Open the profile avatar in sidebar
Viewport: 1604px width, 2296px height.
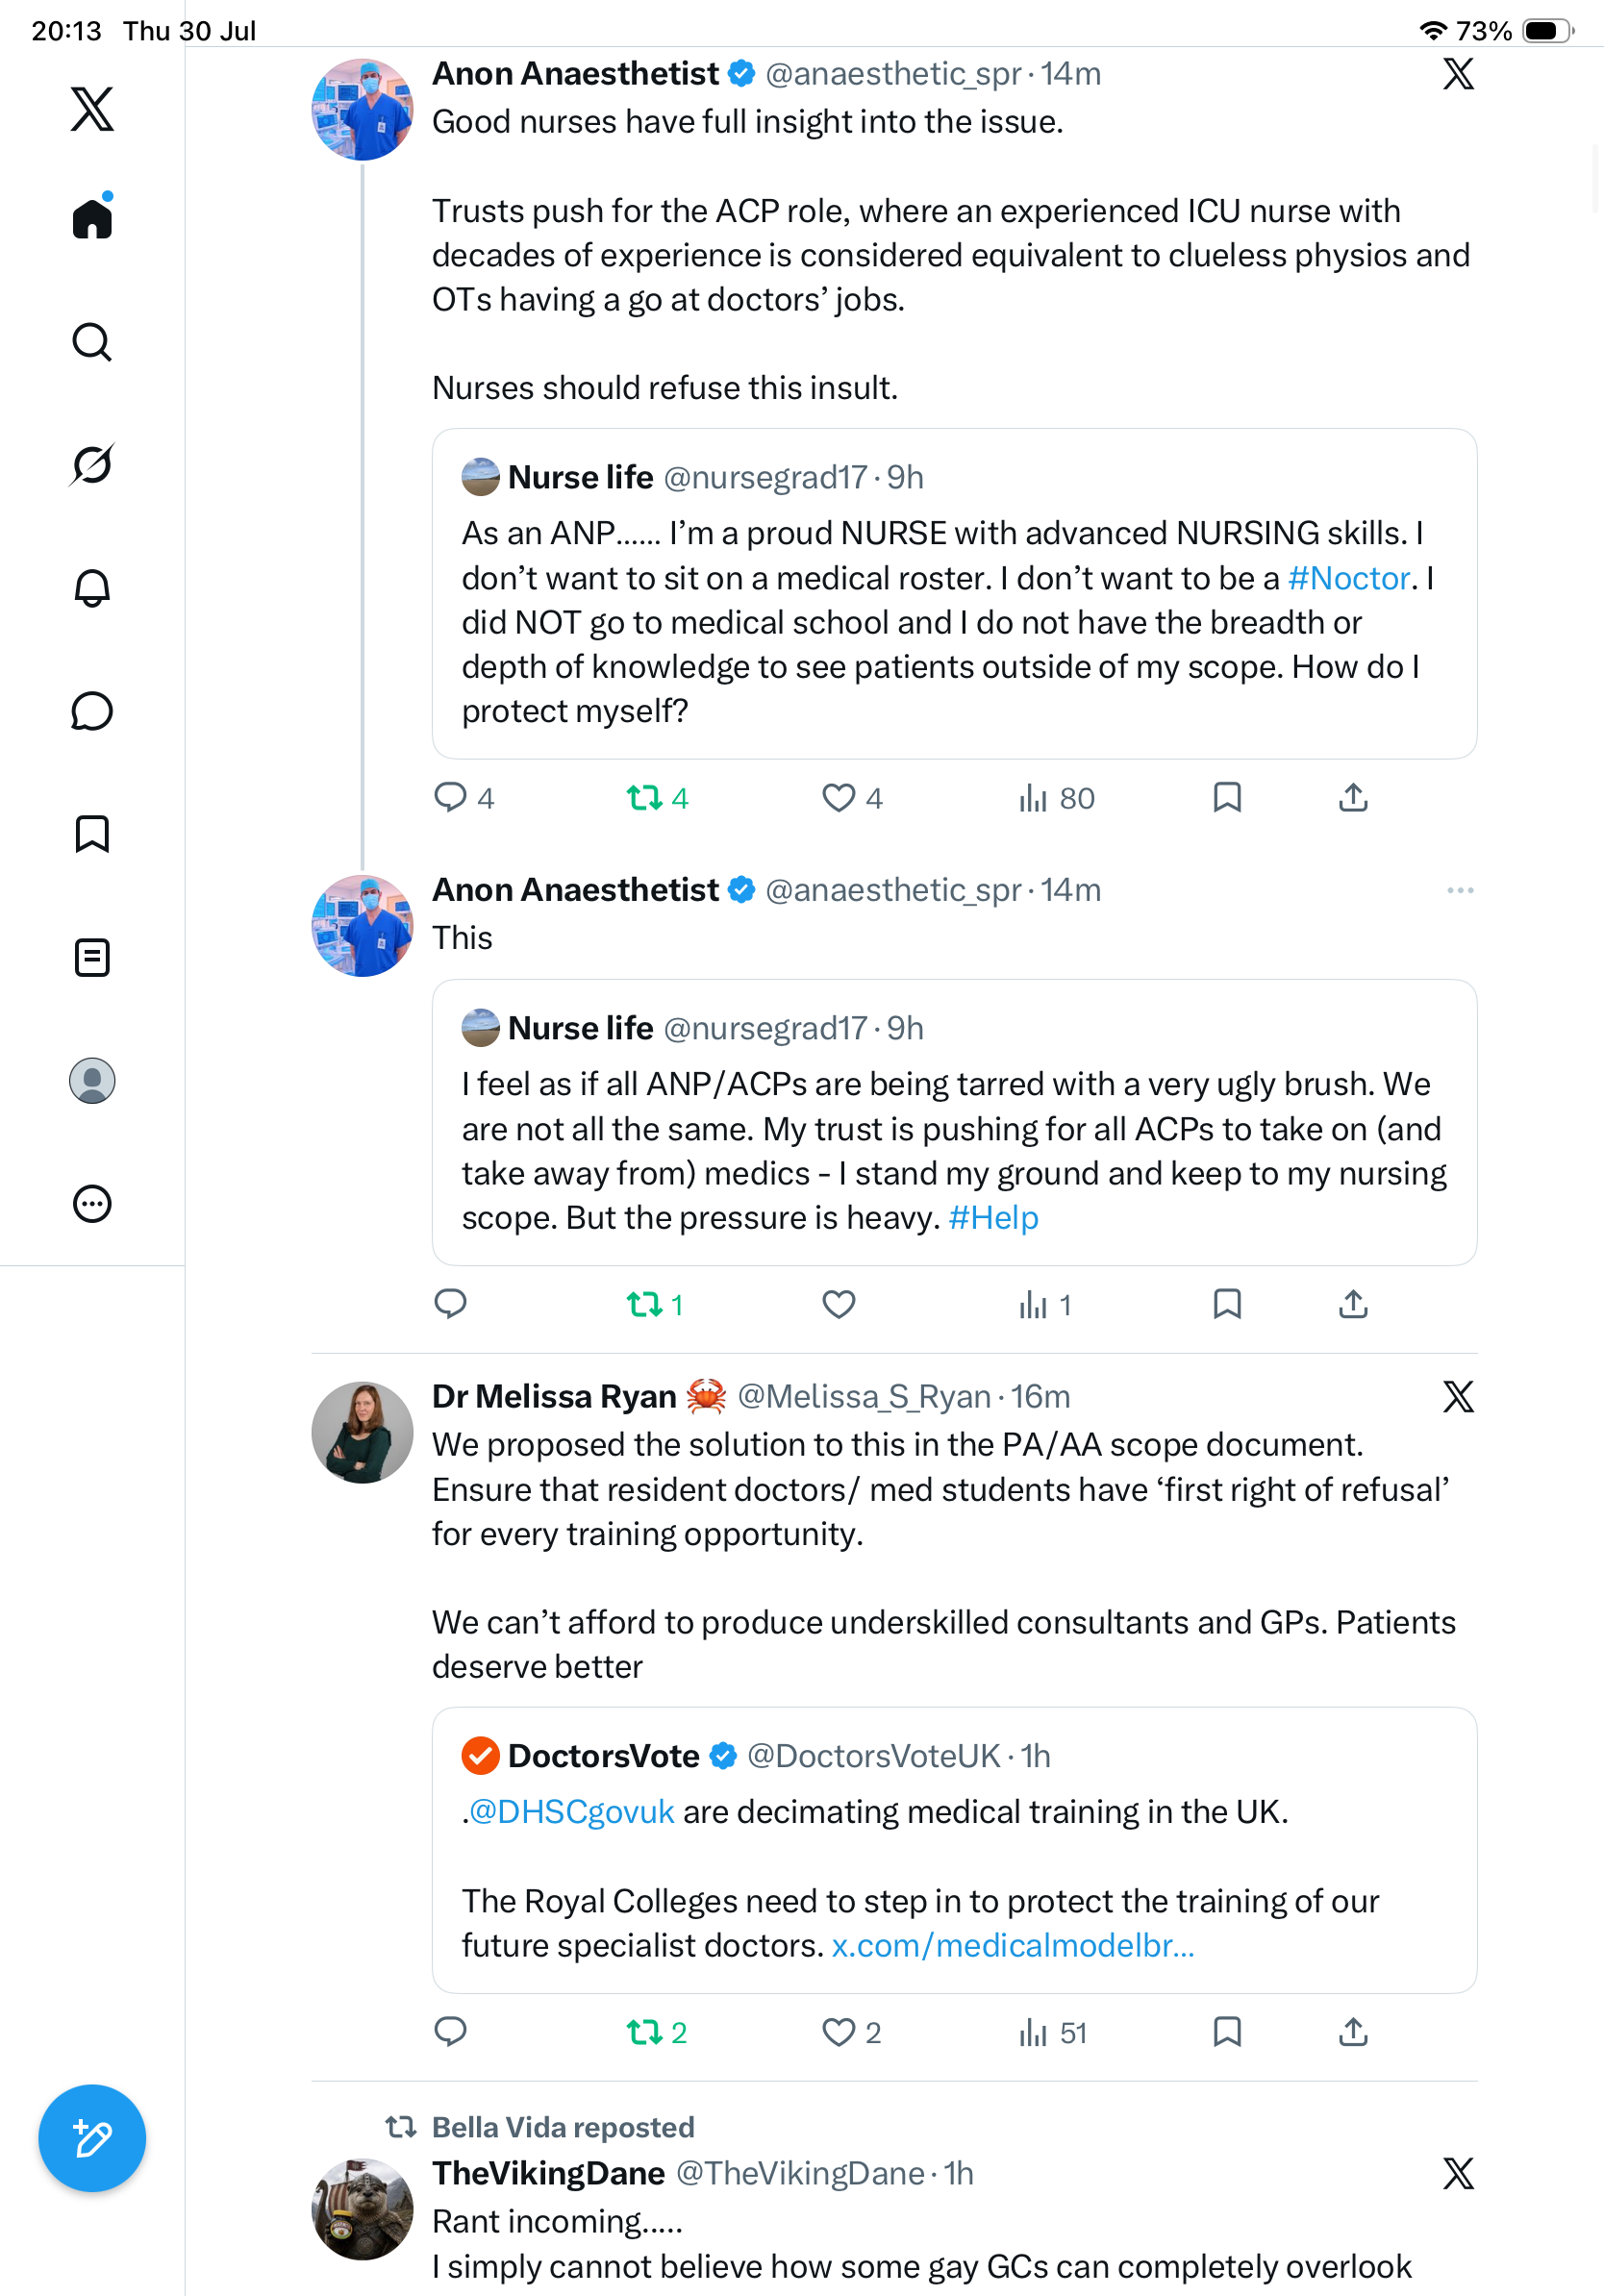pos(92,1080)
